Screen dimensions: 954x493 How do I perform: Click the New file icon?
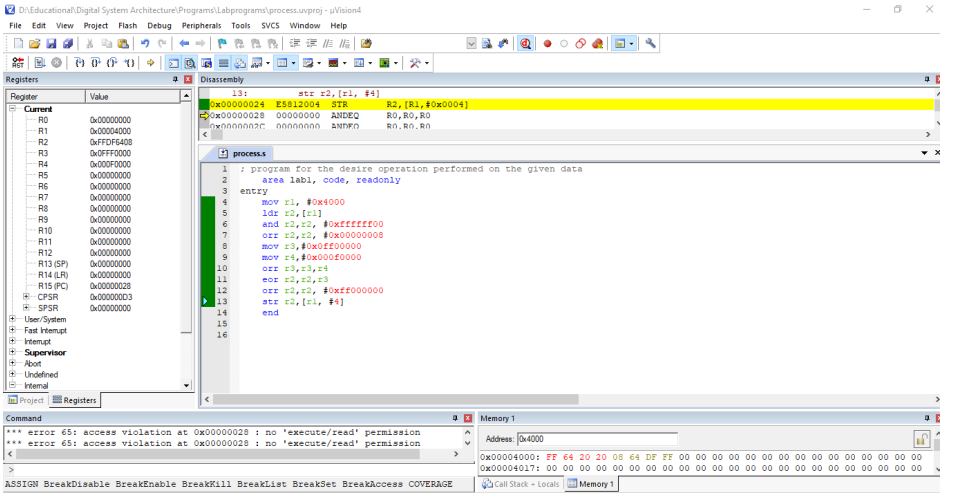click(18, 44)
